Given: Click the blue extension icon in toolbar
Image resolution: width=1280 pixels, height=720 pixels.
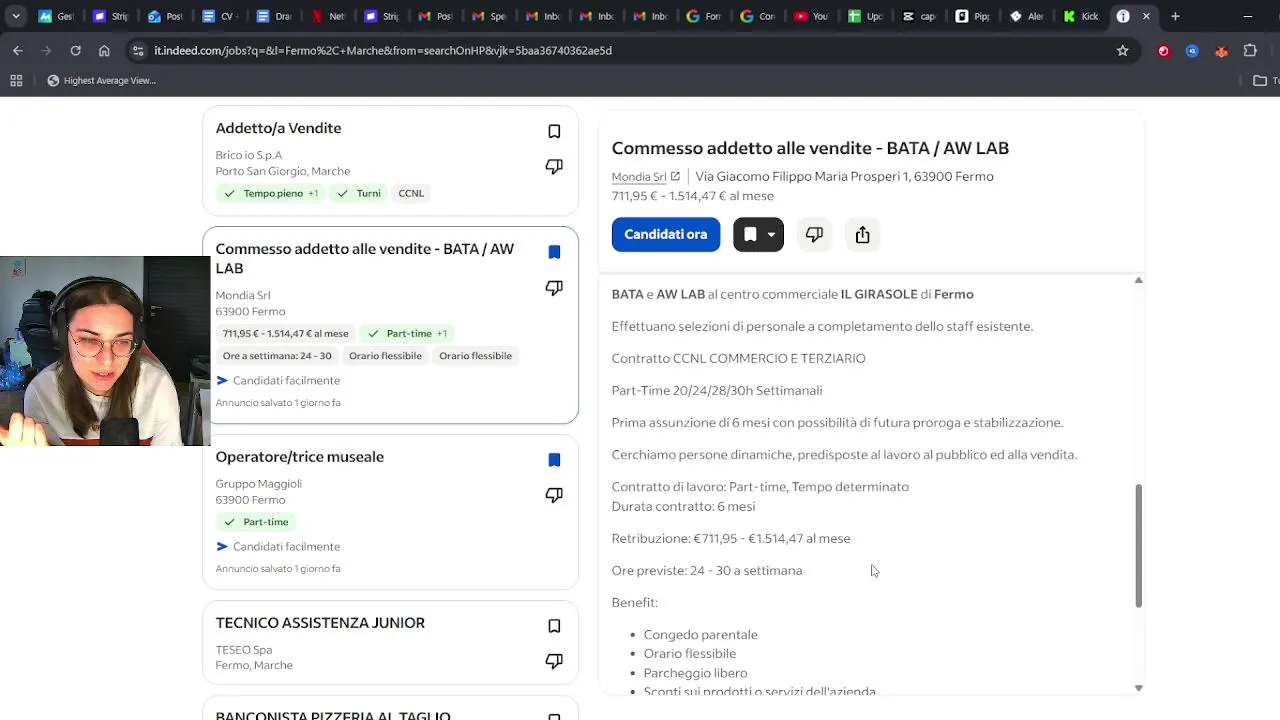Looking at the screenshot, I should (x=1192, y=50).
